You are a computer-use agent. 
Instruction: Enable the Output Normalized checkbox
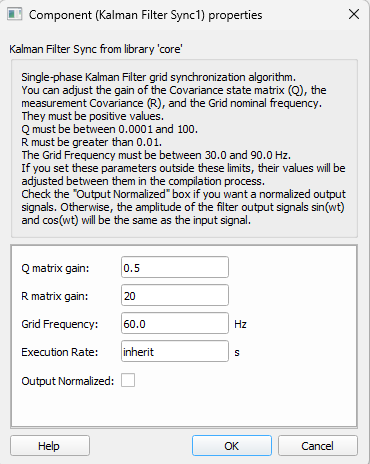pos(128,380)
